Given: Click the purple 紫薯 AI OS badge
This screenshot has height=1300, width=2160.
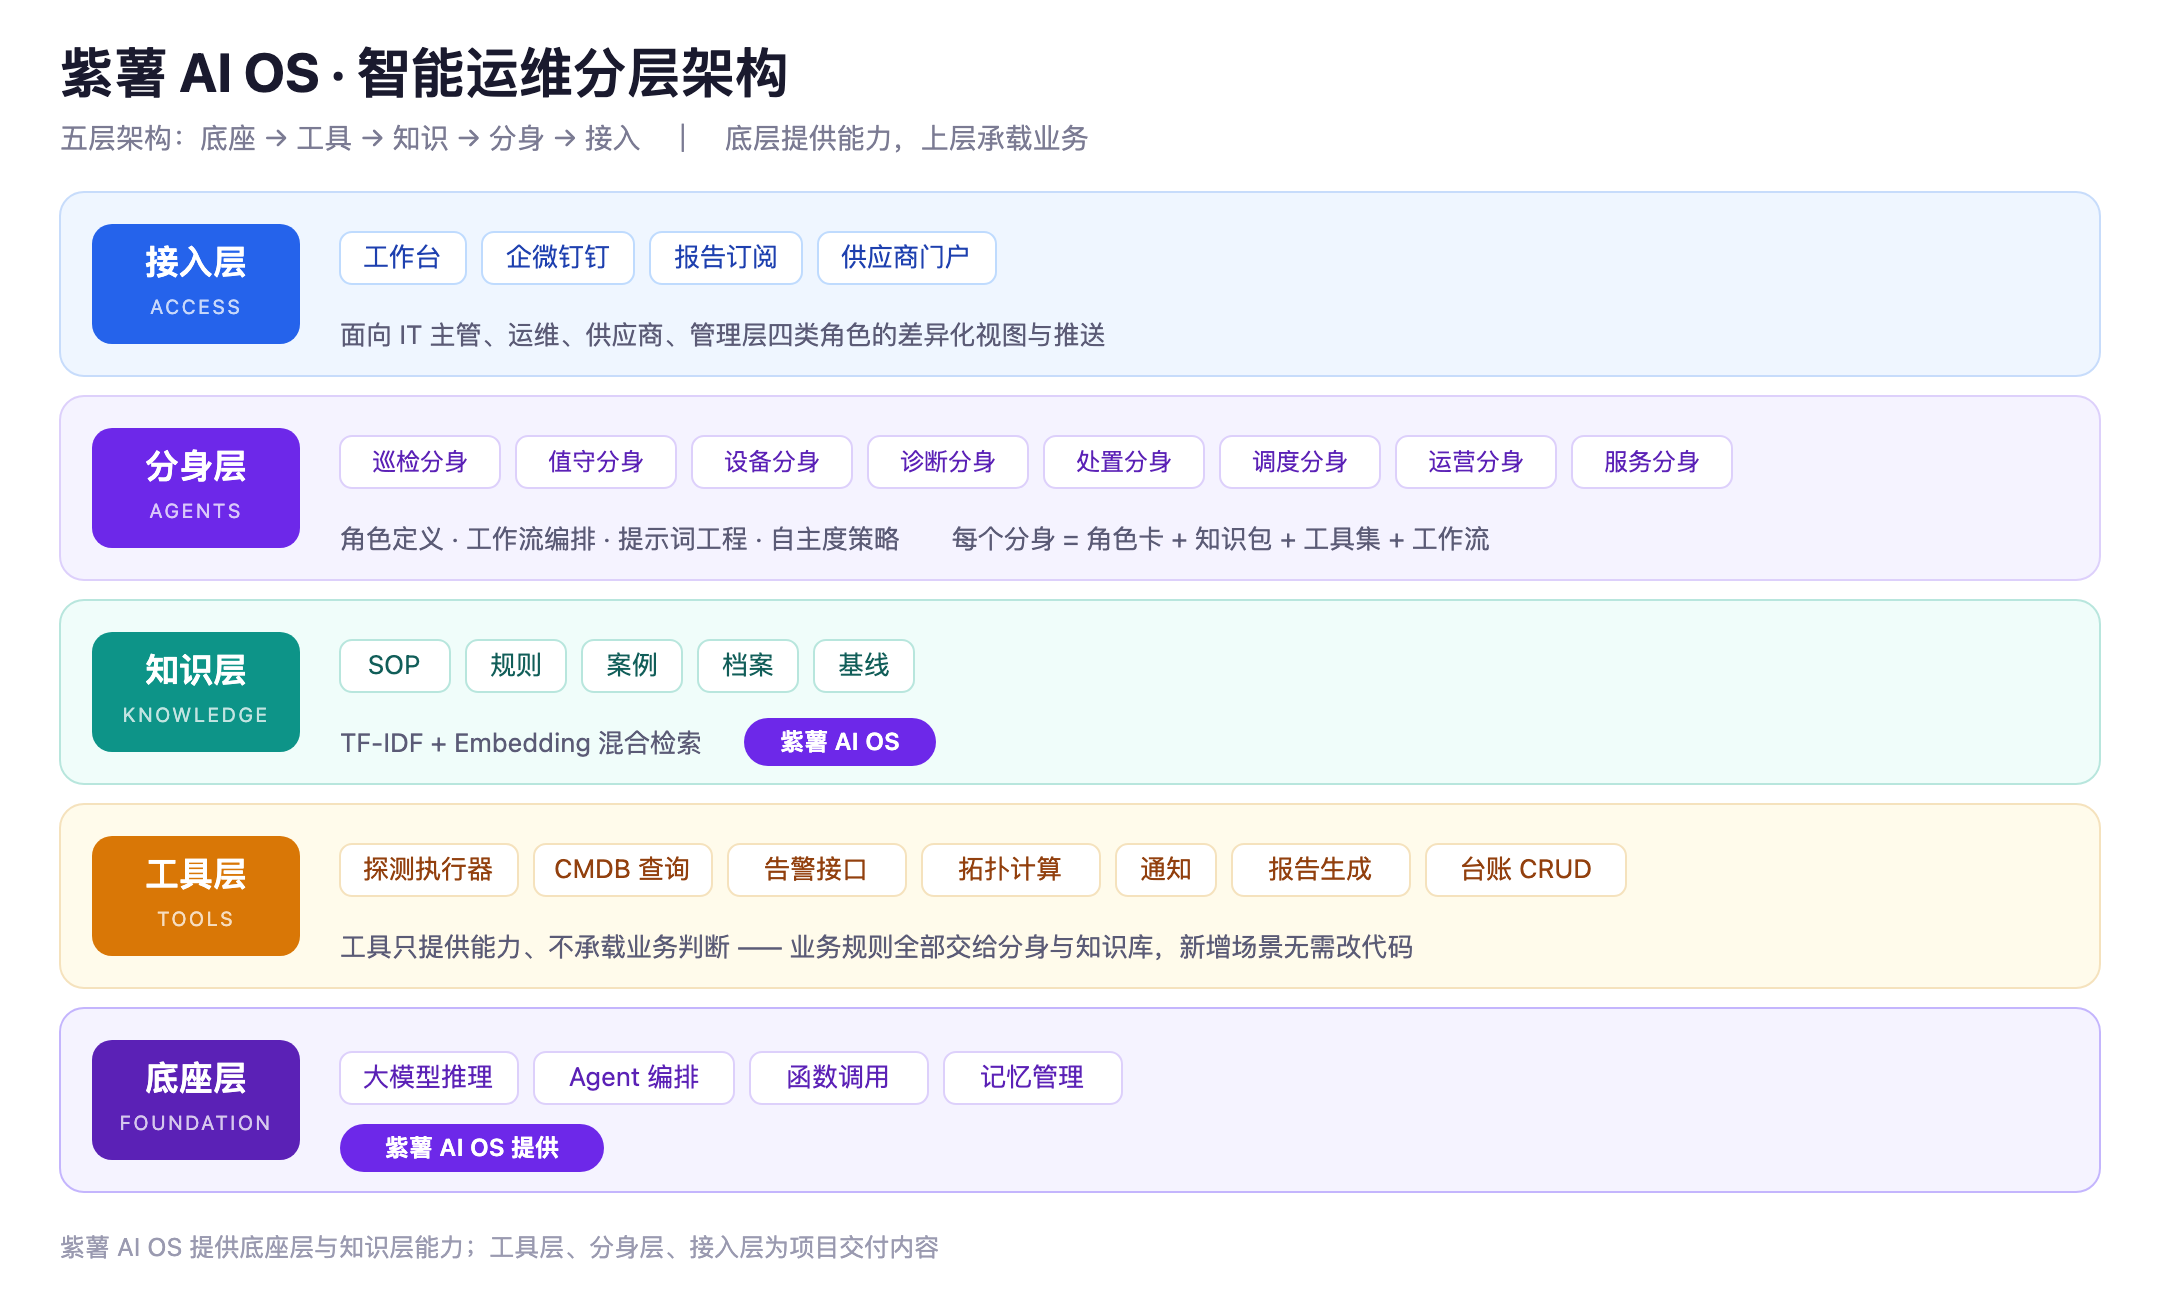Looking at the screenshot, I should coord(840,742).
